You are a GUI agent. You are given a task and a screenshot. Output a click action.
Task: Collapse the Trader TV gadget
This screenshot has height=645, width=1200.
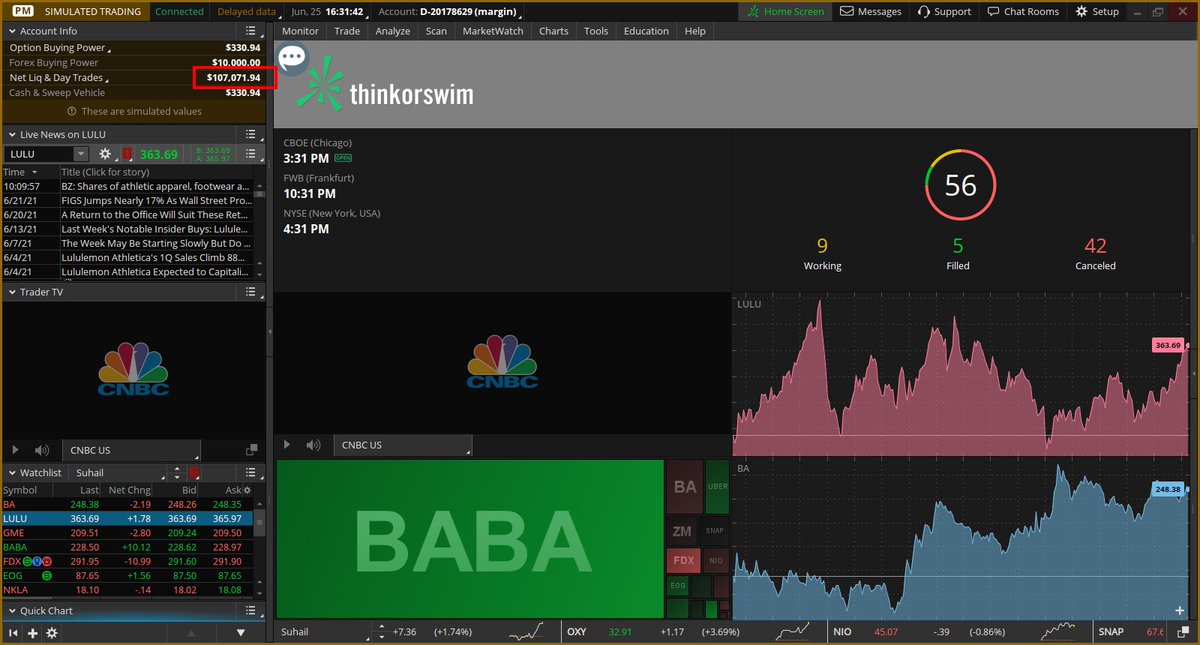(x=11, y=292)
